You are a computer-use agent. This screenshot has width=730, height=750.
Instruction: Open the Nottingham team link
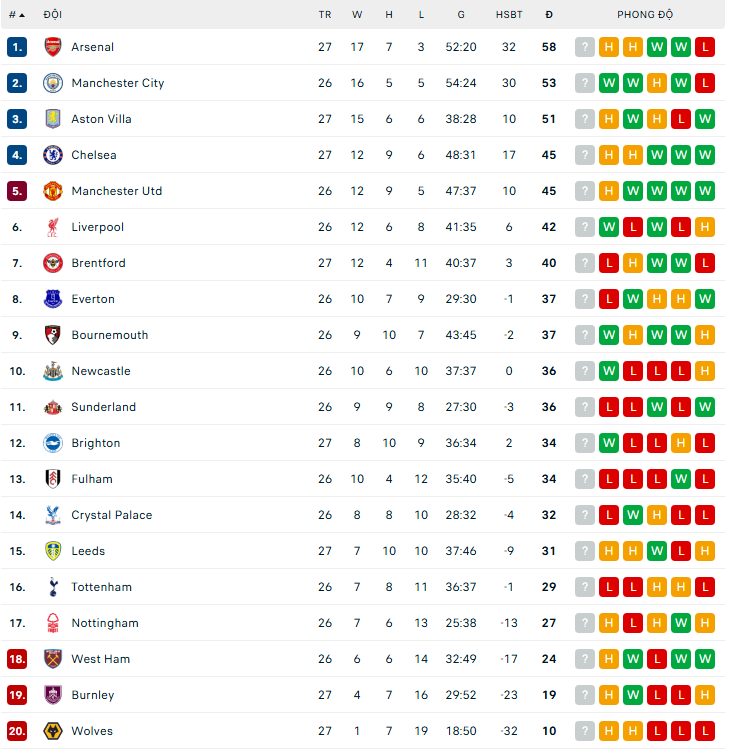click(x=105, y=623)
